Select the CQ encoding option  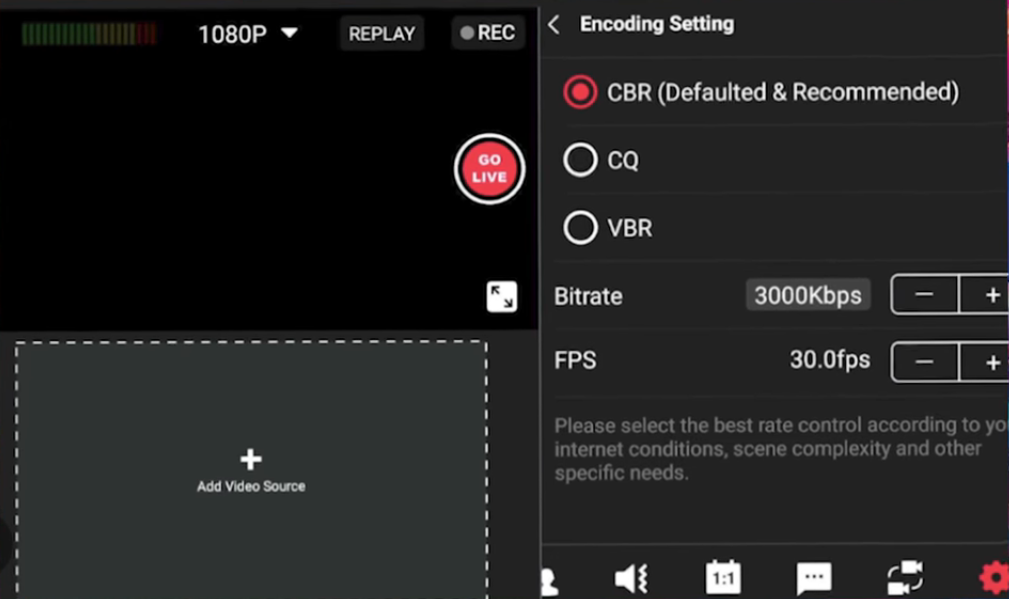tap(580, 160)
